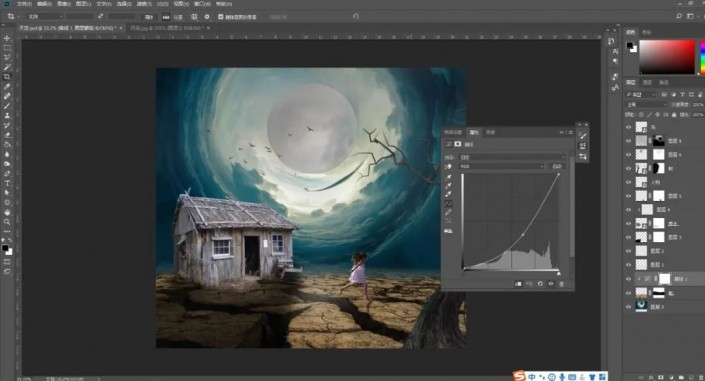This screenshot has width=705, height=381.
Task: Open the 滤镜 menu
Action: tap(143, 4)
